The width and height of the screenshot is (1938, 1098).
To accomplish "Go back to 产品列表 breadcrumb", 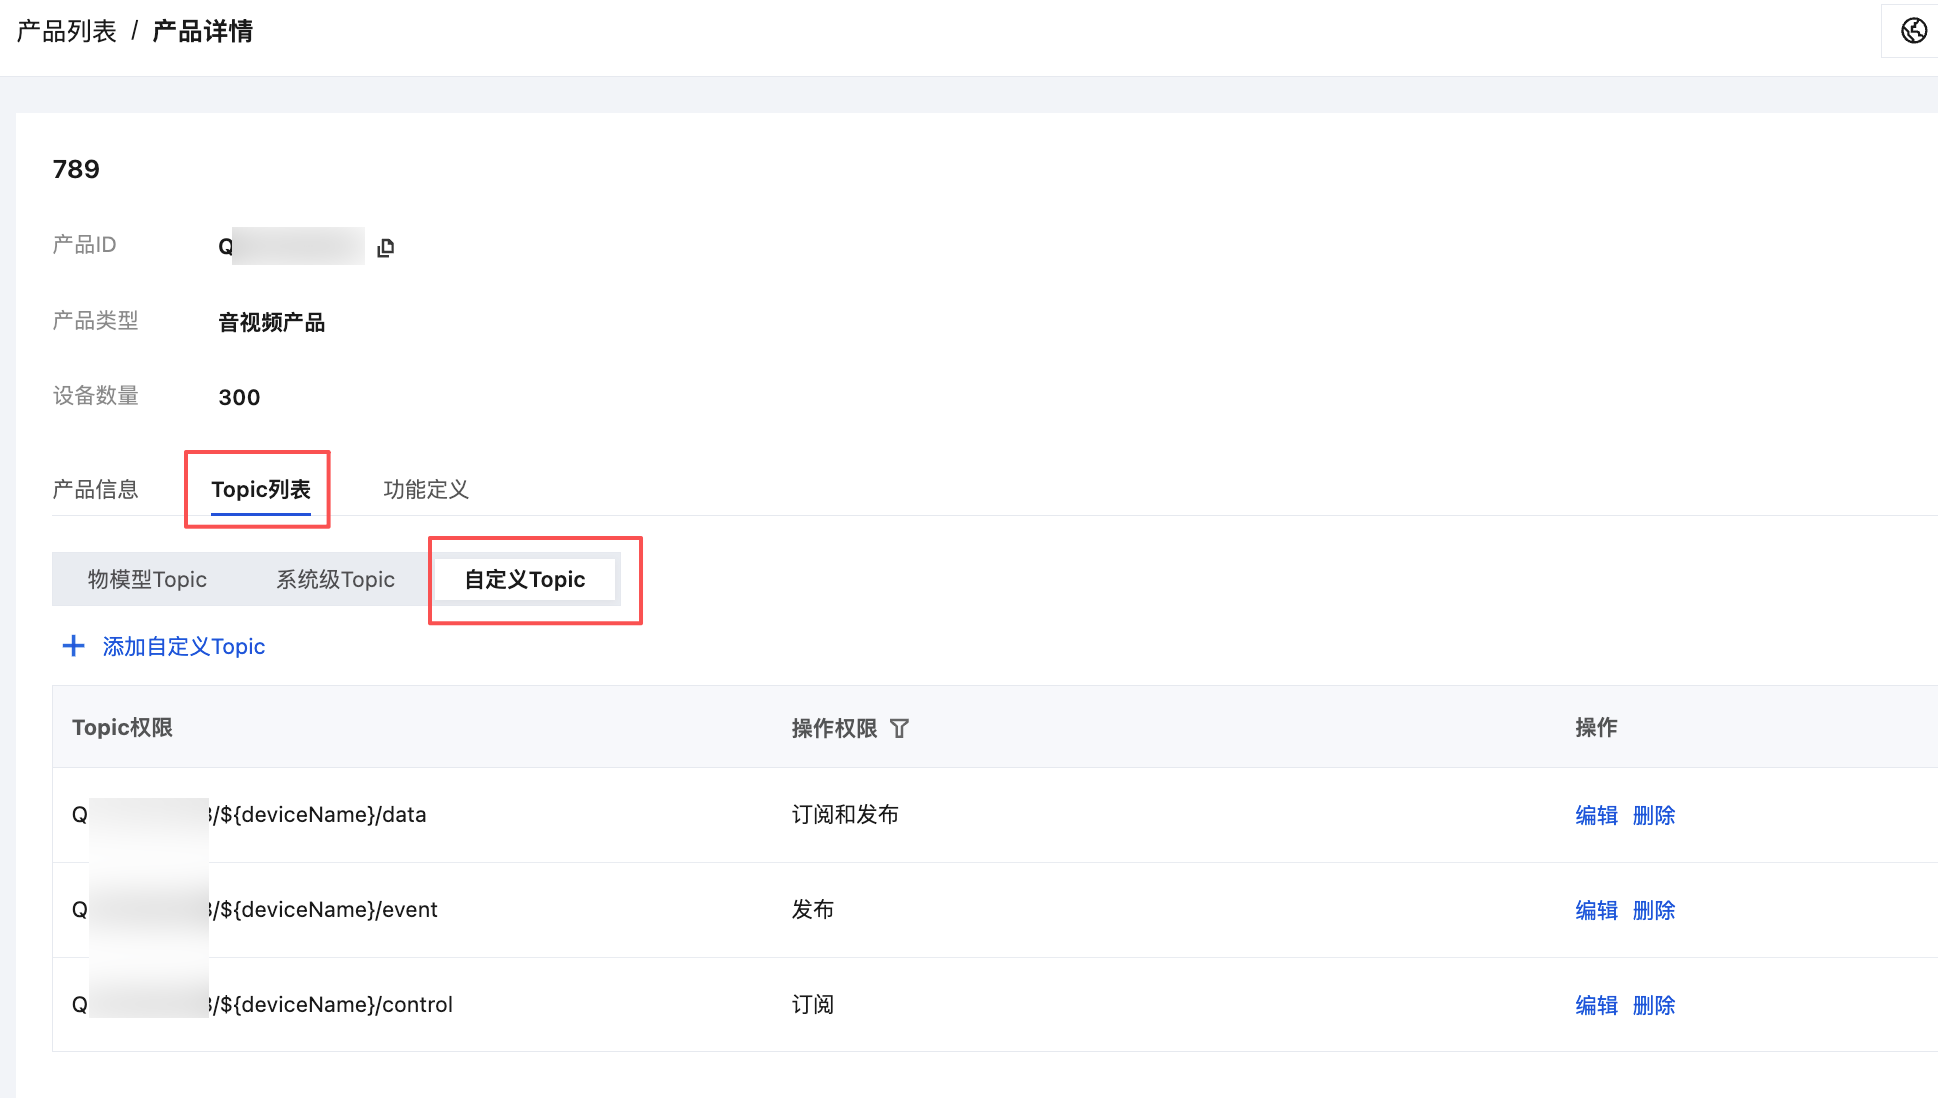I will point(67,31).
